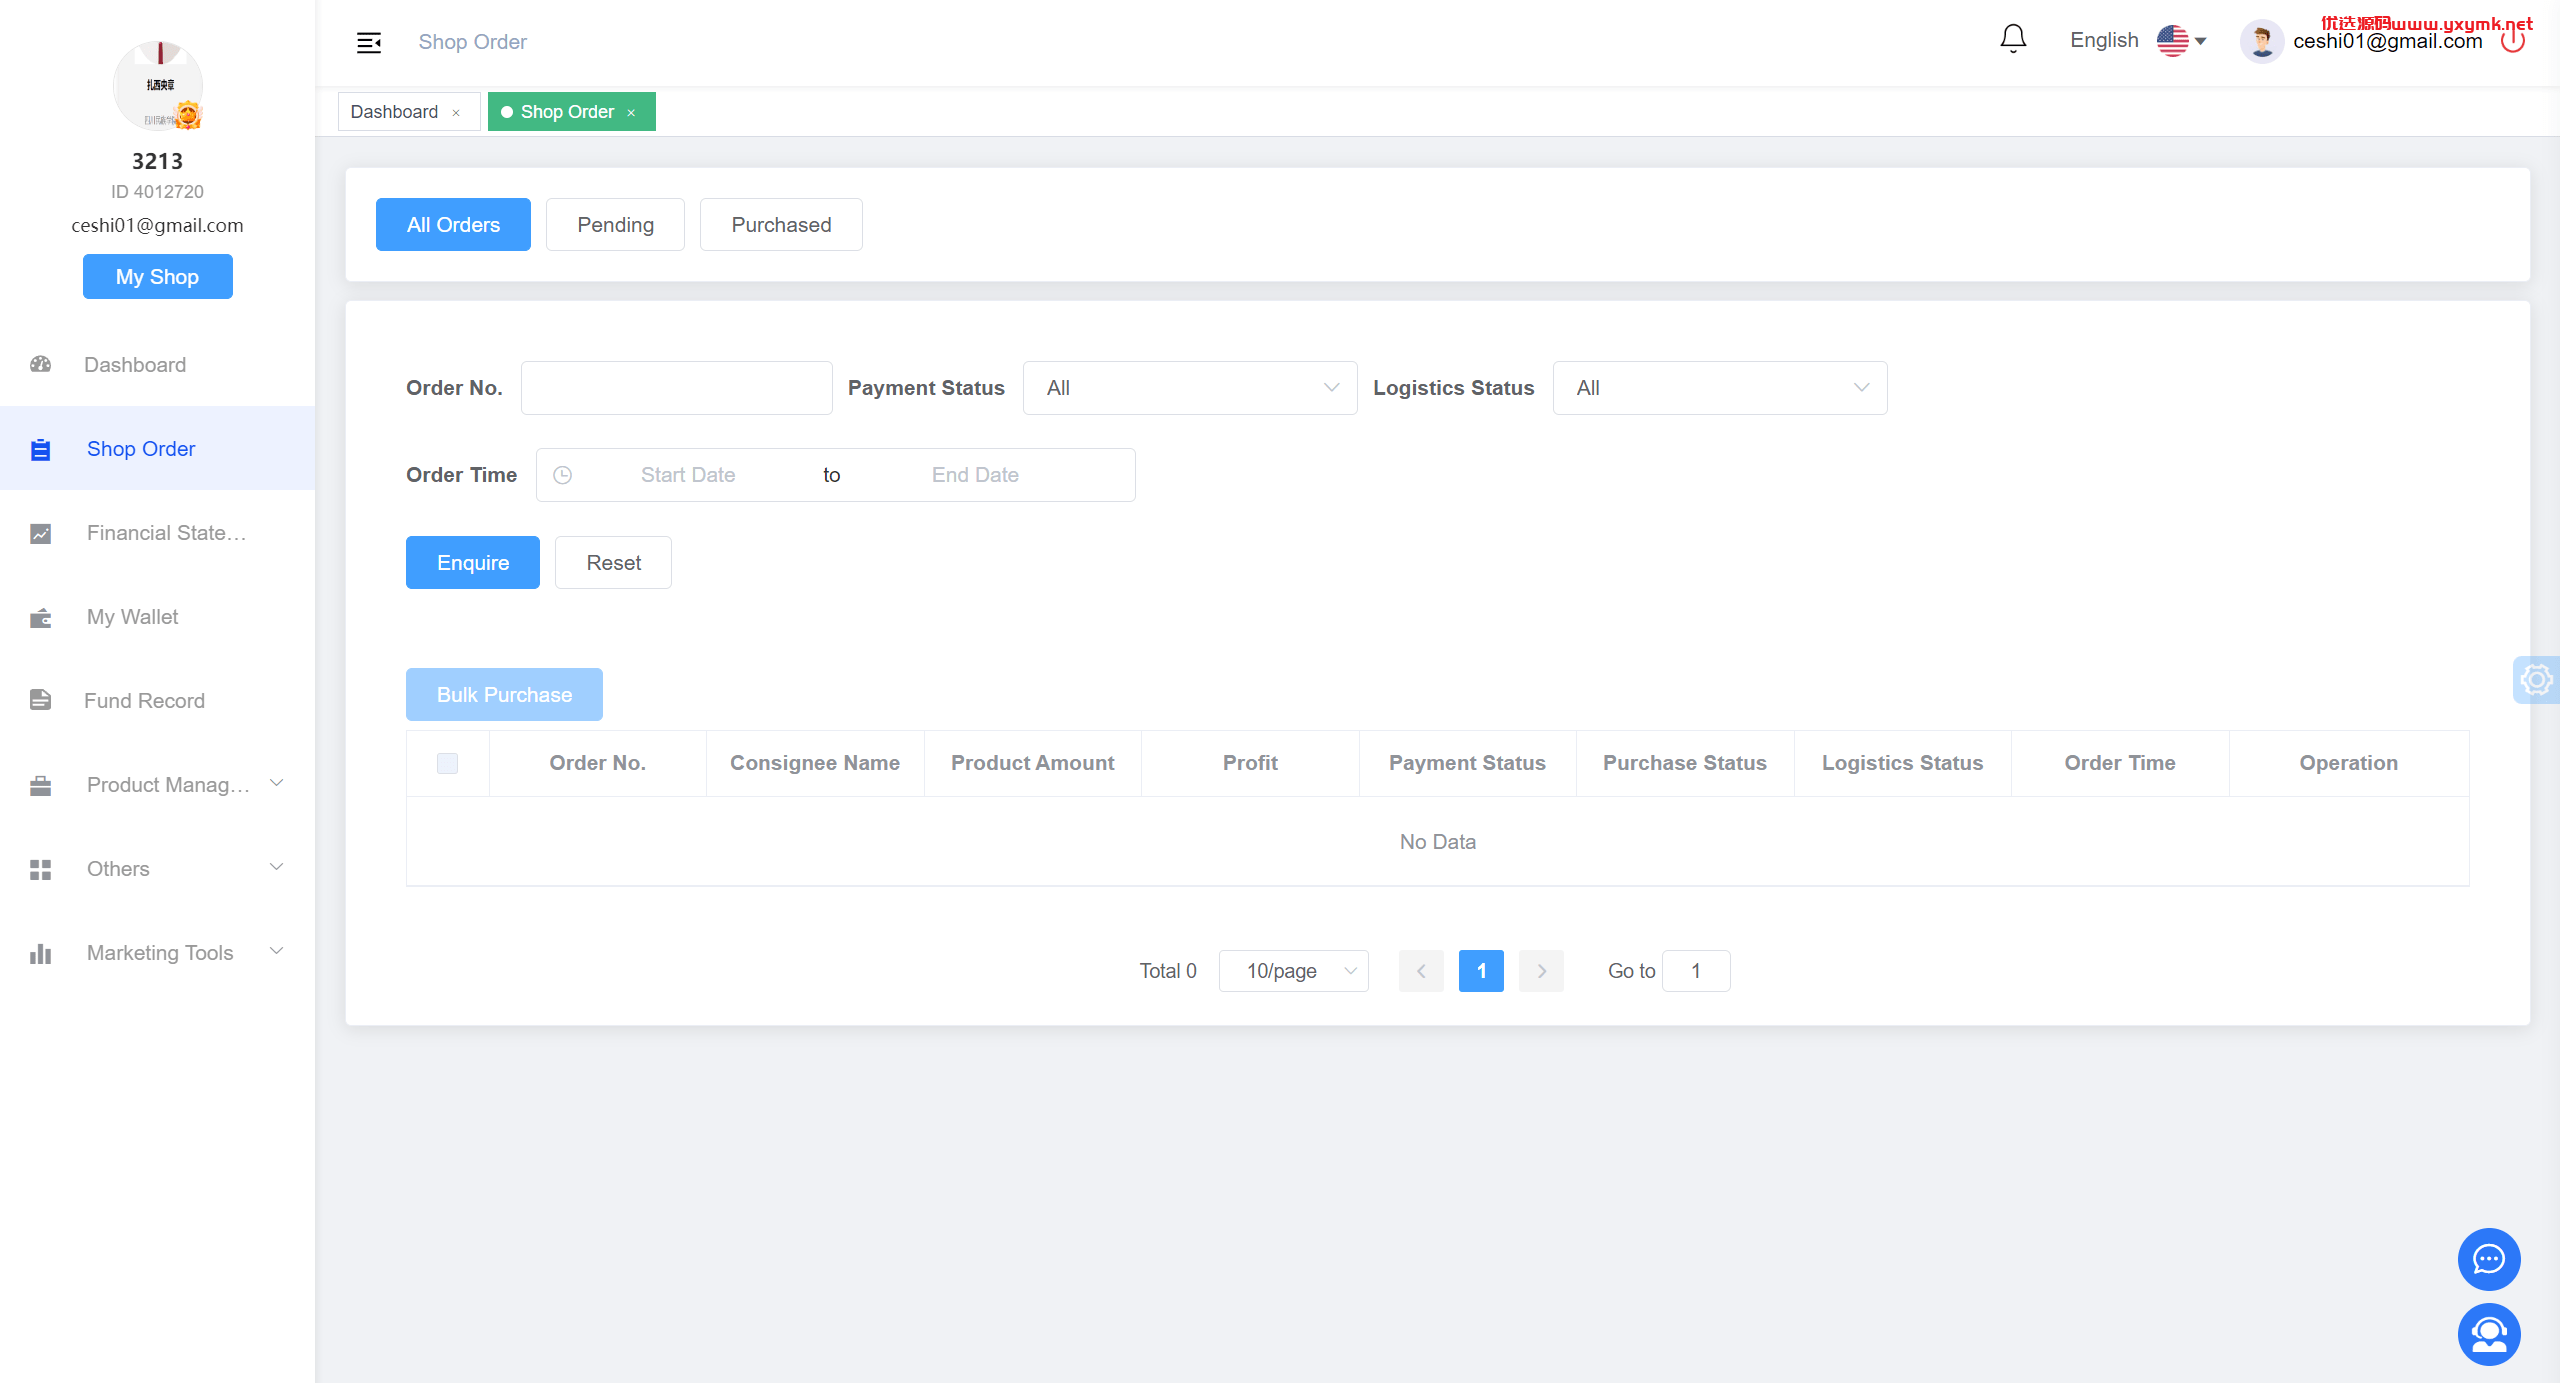2560x1383 pixels.
Task: Open the customer service headset icon
Action: (2489, 1334)
